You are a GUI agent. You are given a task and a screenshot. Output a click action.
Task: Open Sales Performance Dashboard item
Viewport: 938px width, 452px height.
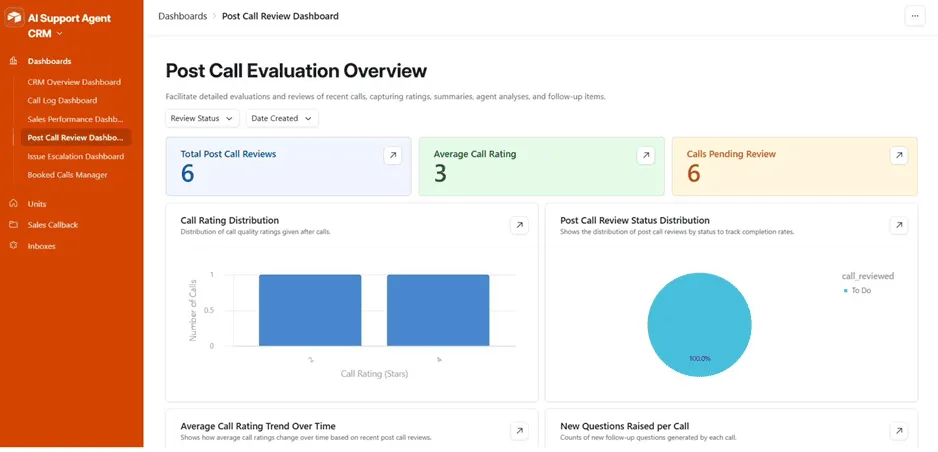click(x=75, y=119)
